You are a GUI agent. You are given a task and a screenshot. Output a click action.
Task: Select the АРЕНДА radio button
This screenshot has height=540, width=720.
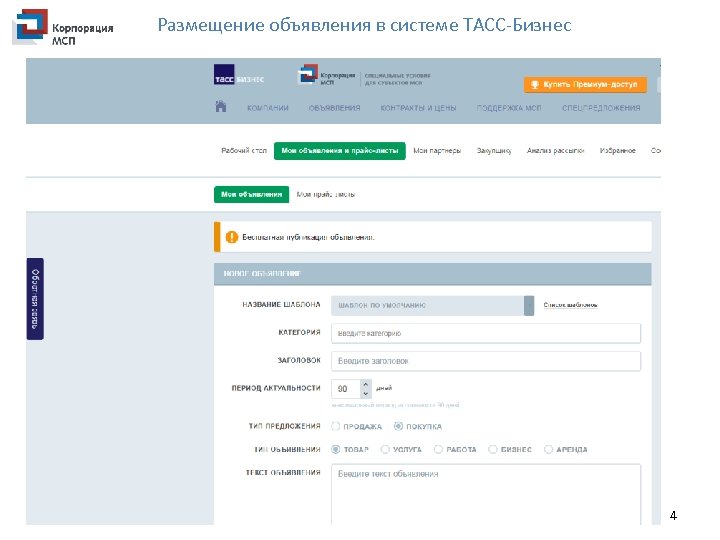pos(548,450)
